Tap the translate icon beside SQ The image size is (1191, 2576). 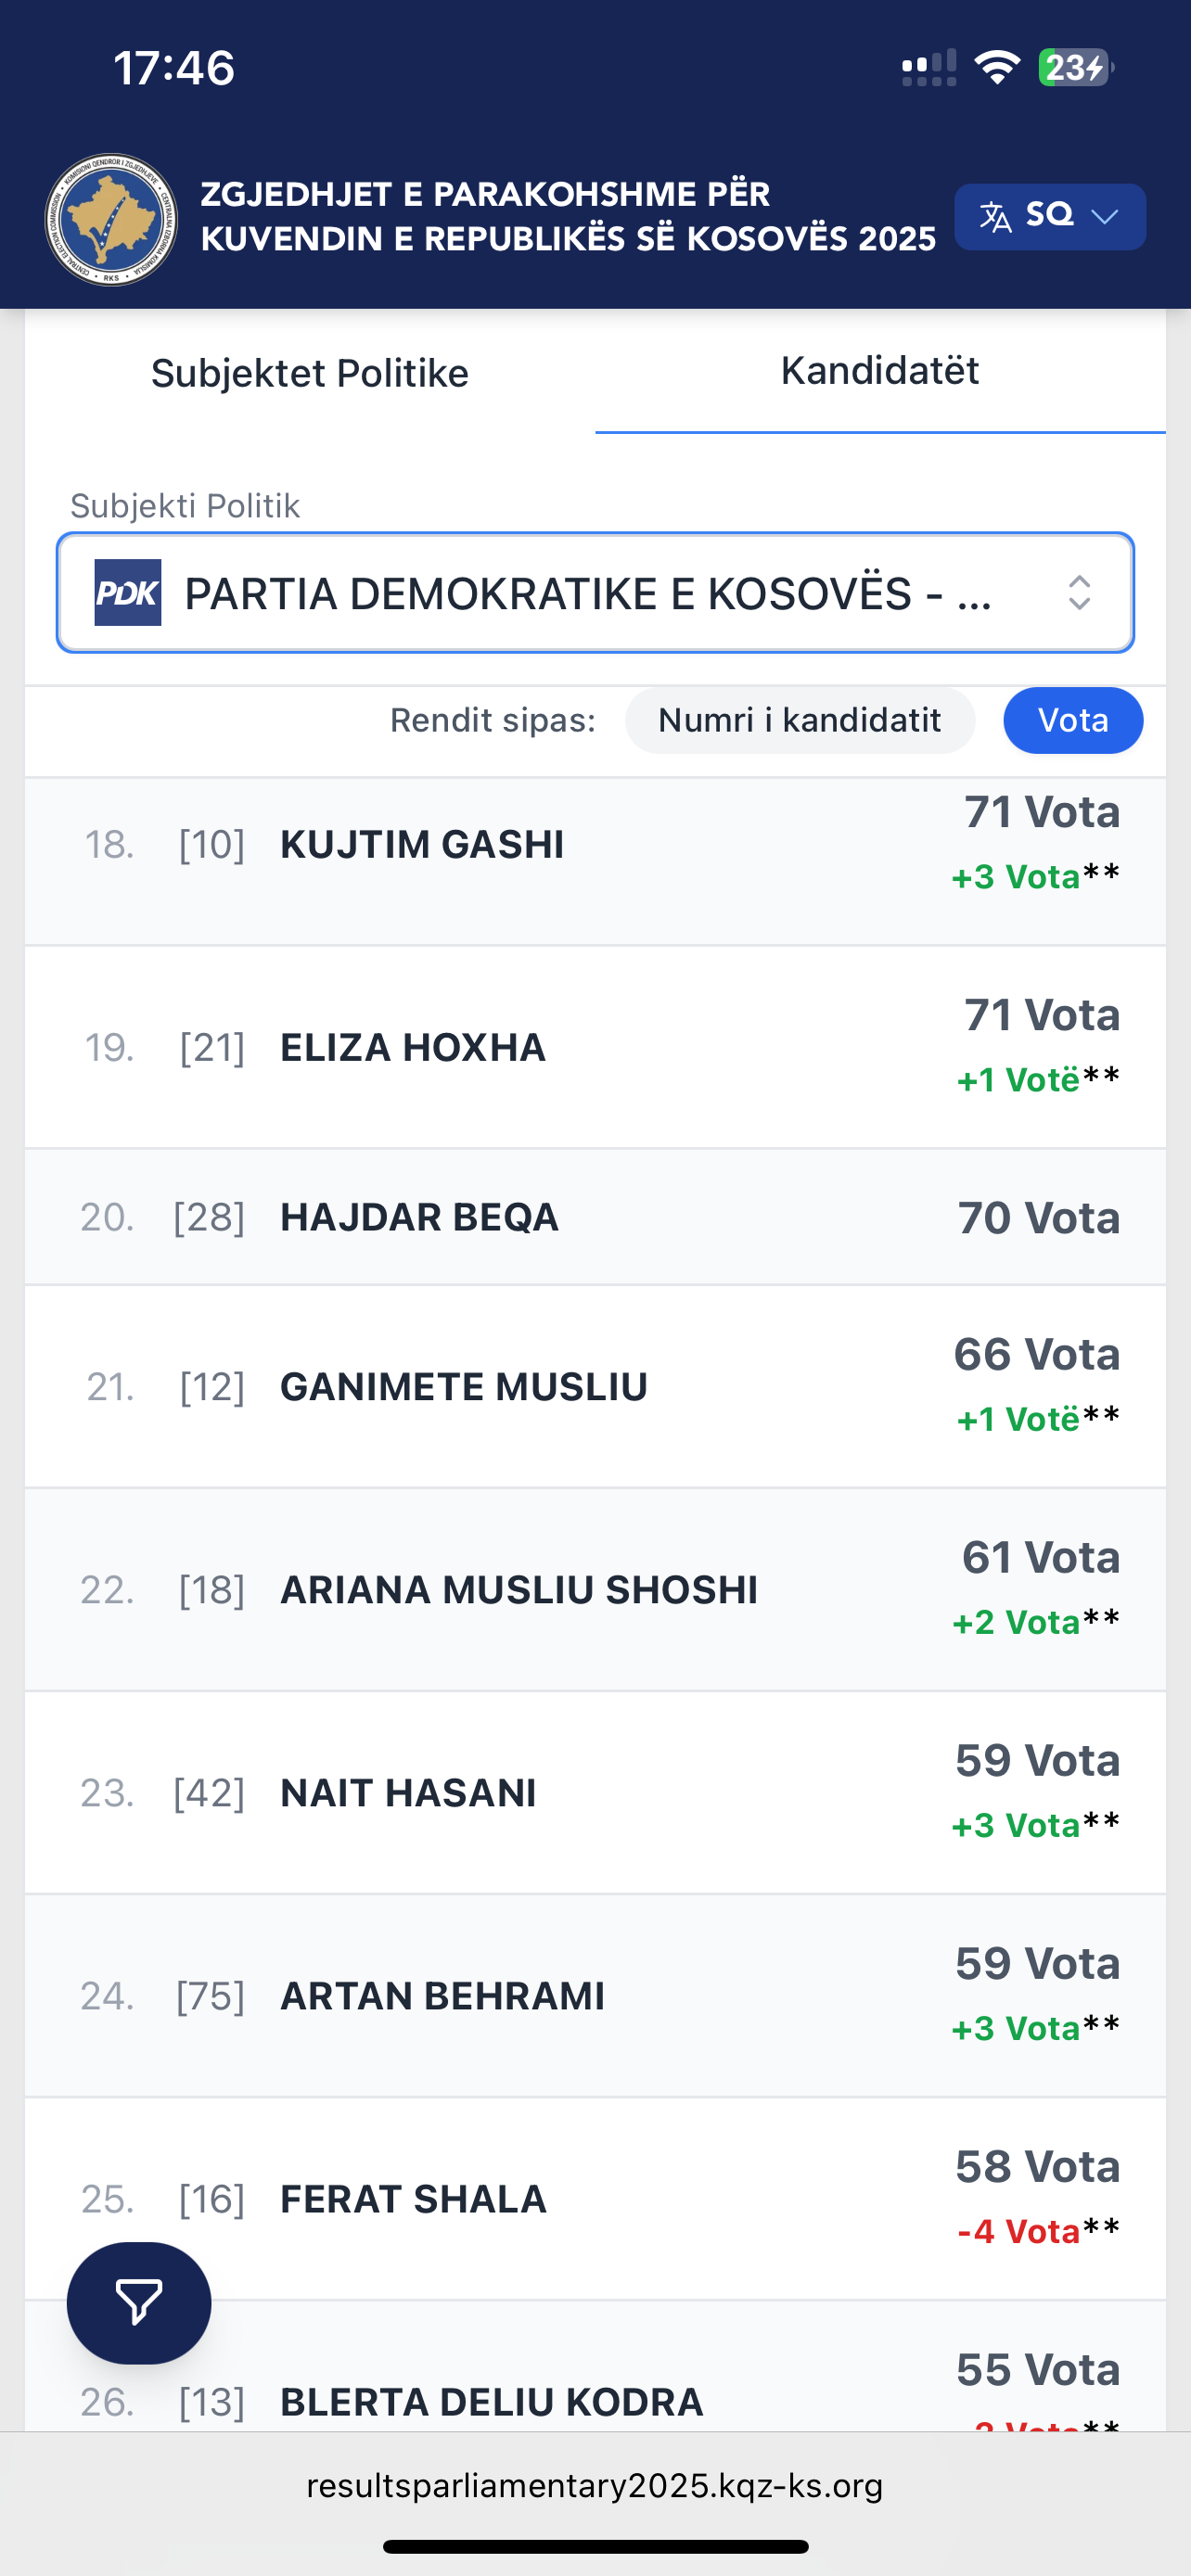pyautogui.click(x=995, y=217)
